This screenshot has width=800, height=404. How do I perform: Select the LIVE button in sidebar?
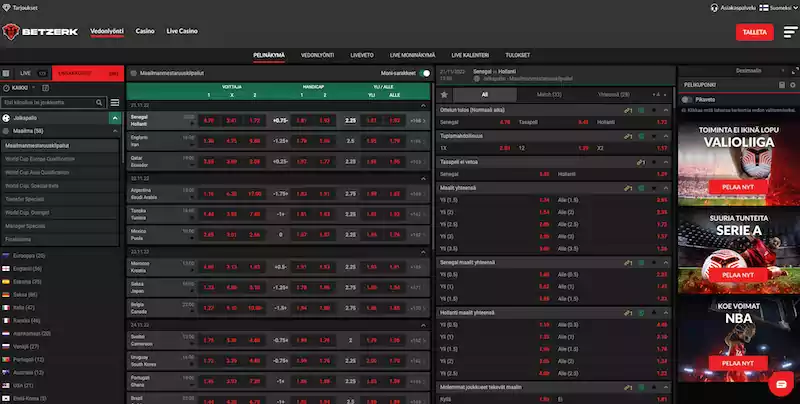pos(32,73)
